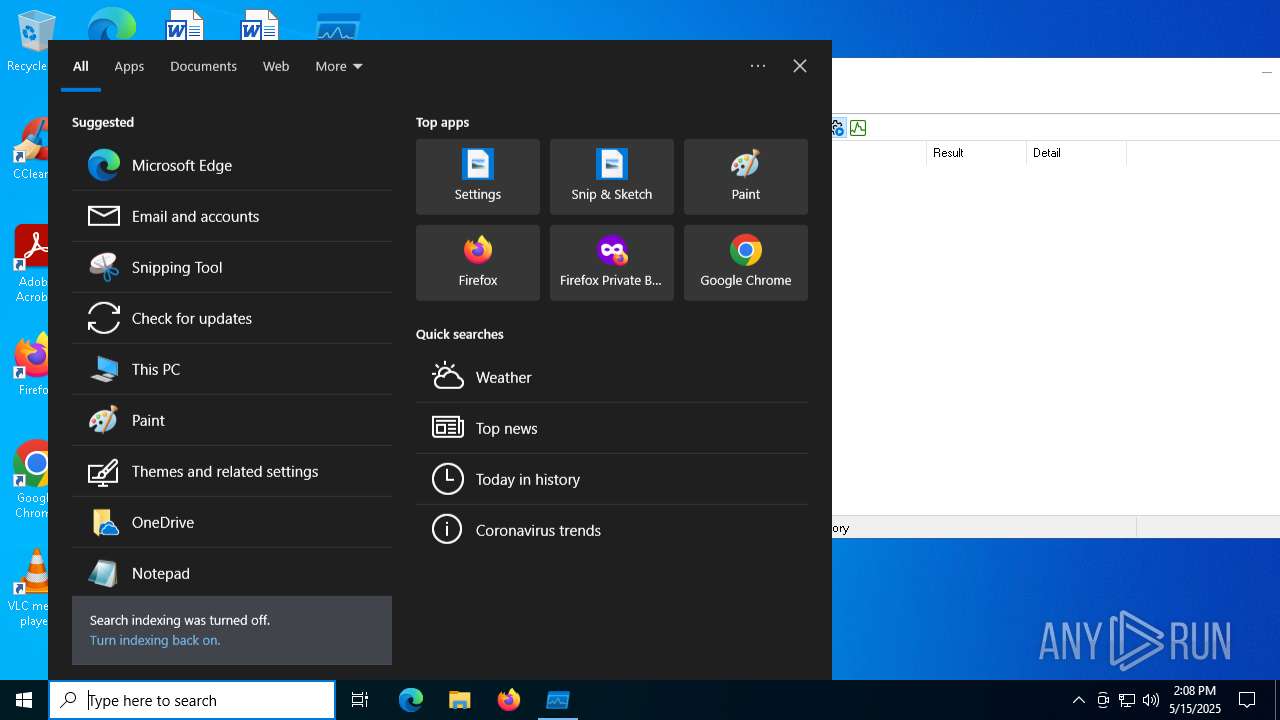
Task: Close the search panel
Action: pos(800,66)
